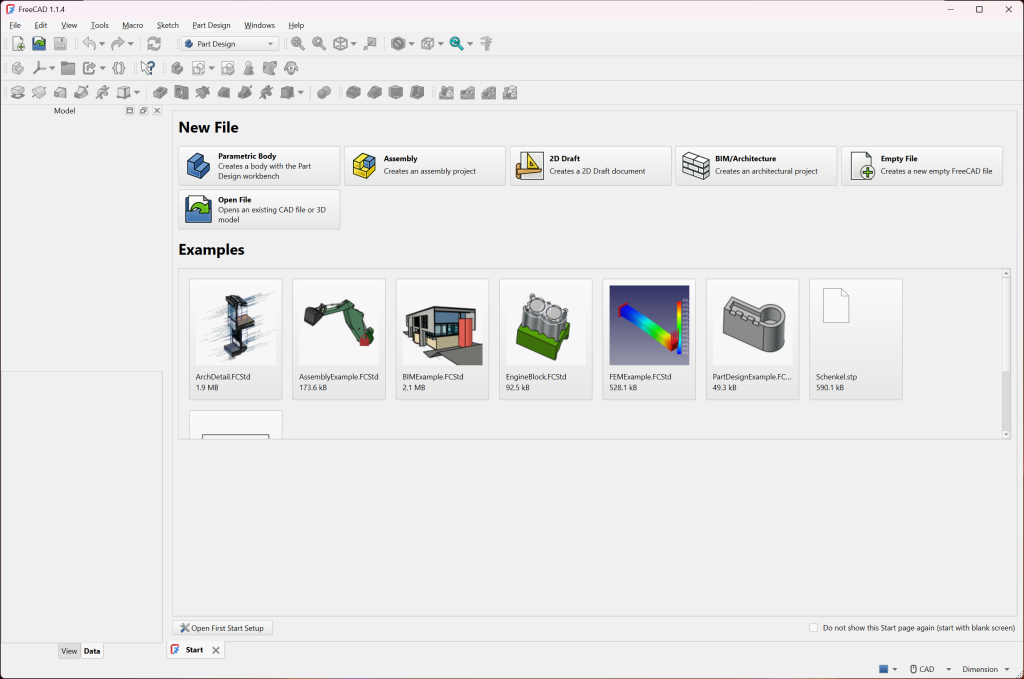
Task: Click the Create body icon
Action: (177, 68)
